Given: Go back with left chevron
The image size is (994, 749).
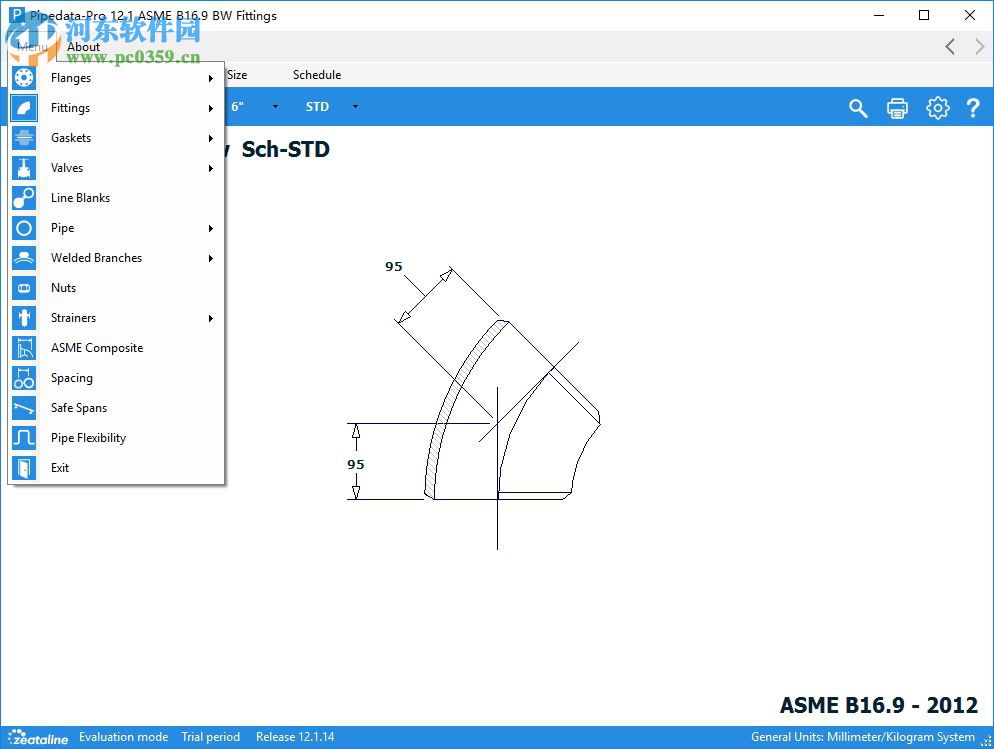Looking at the screenshot, I should coord(950,46).
